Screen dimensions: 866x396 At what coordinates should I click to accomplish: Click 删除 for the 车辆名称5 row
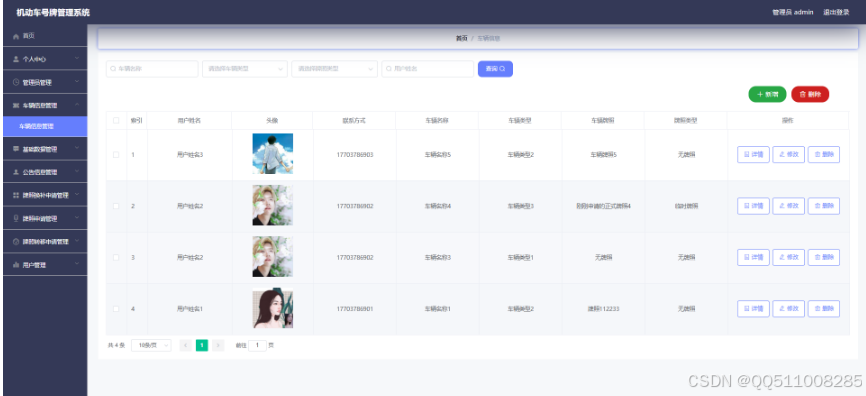824,155
